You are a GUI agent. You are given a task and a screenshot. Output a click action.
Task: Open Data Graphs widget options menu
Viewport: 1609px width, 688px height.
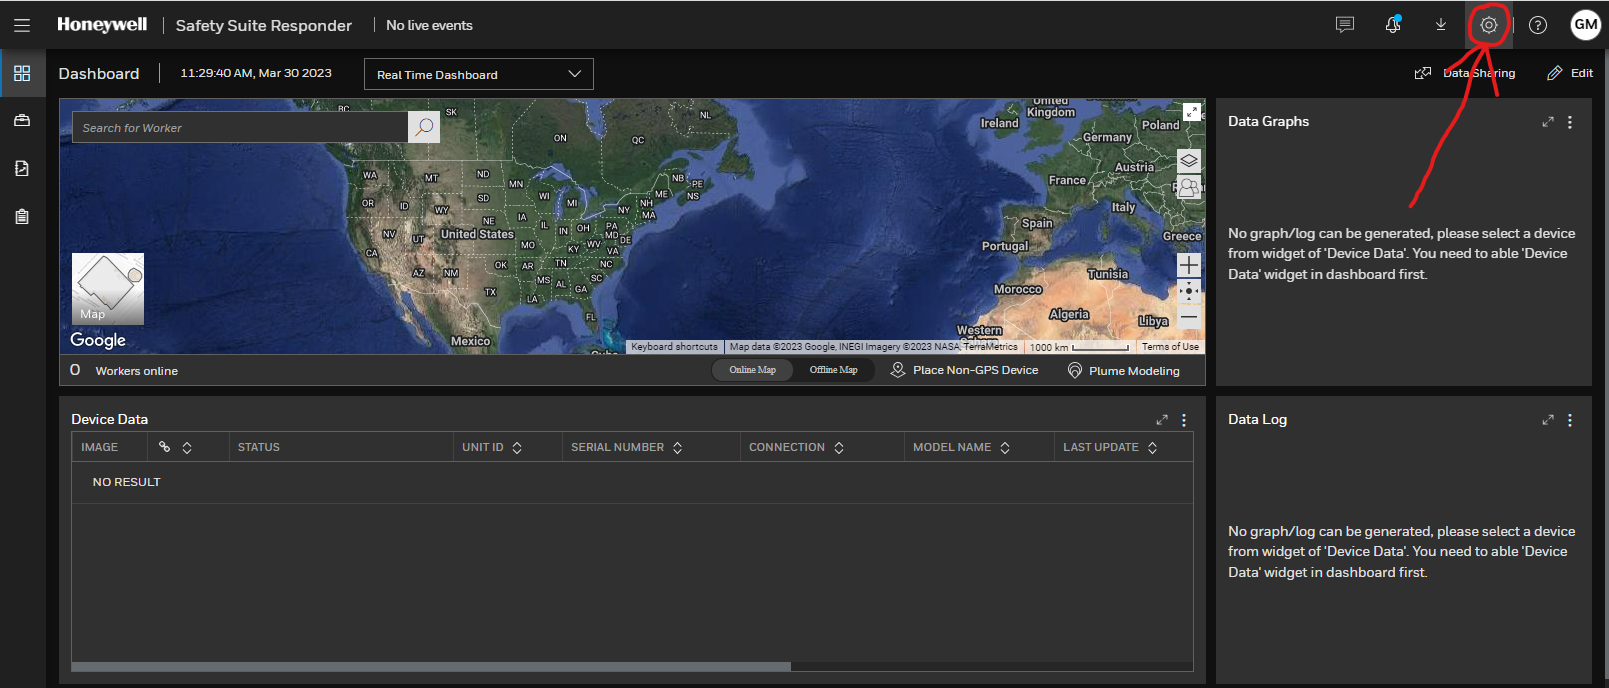pyautogui.click(x=1569, y=122)
